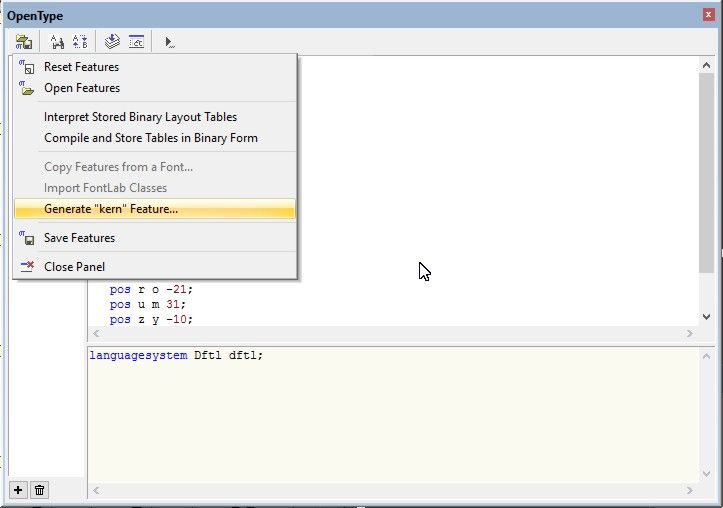The image size is (723, 508).
Task: Open the arrow options dropdown in toolbar
Action: pos(170,42)
